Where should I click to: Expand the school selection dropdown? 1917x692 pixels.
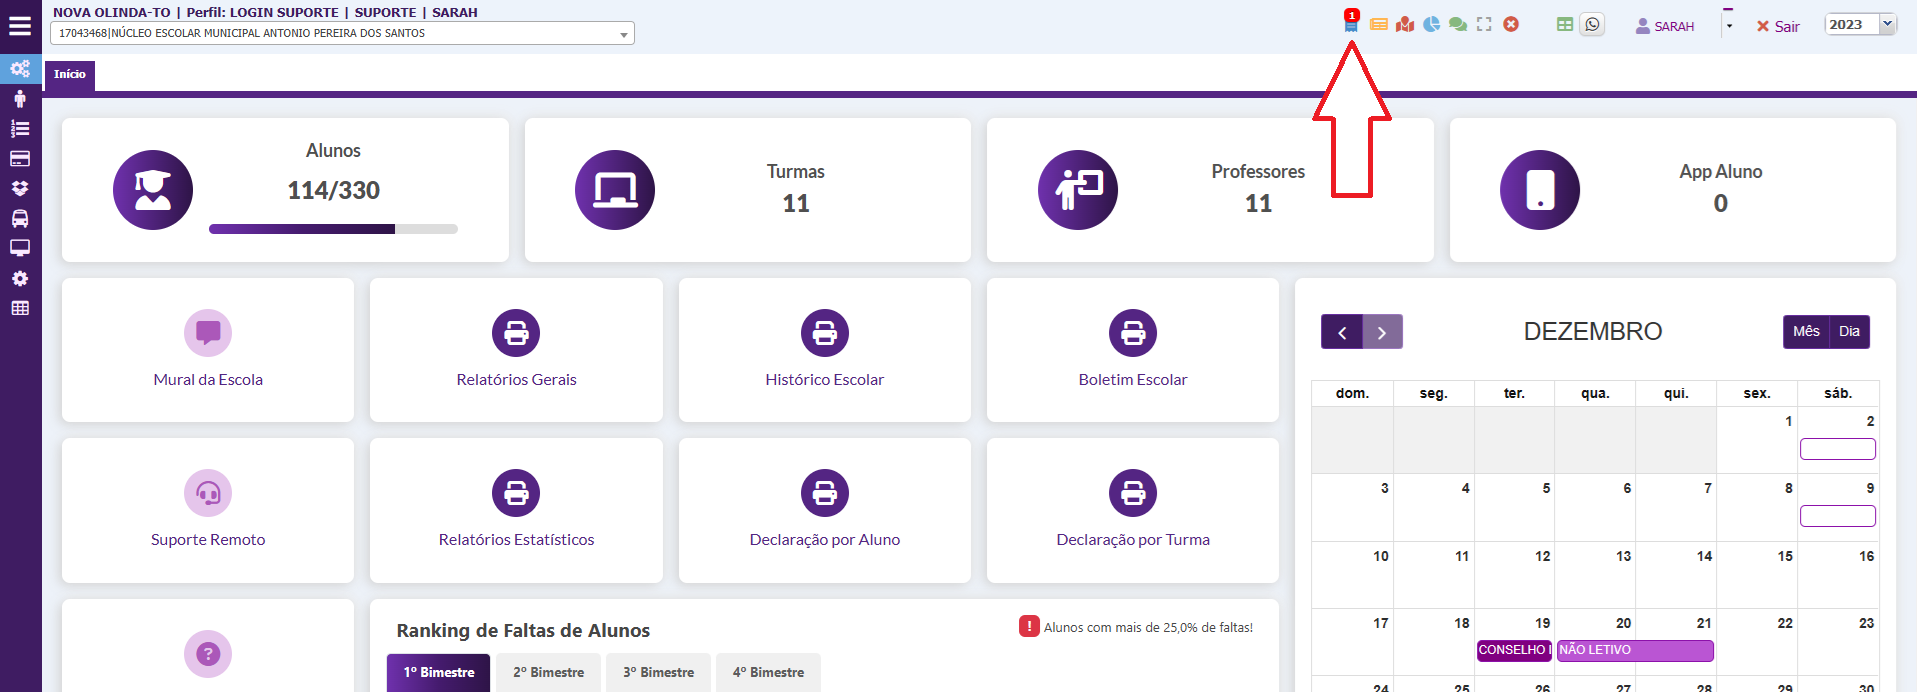click(624, 34)
